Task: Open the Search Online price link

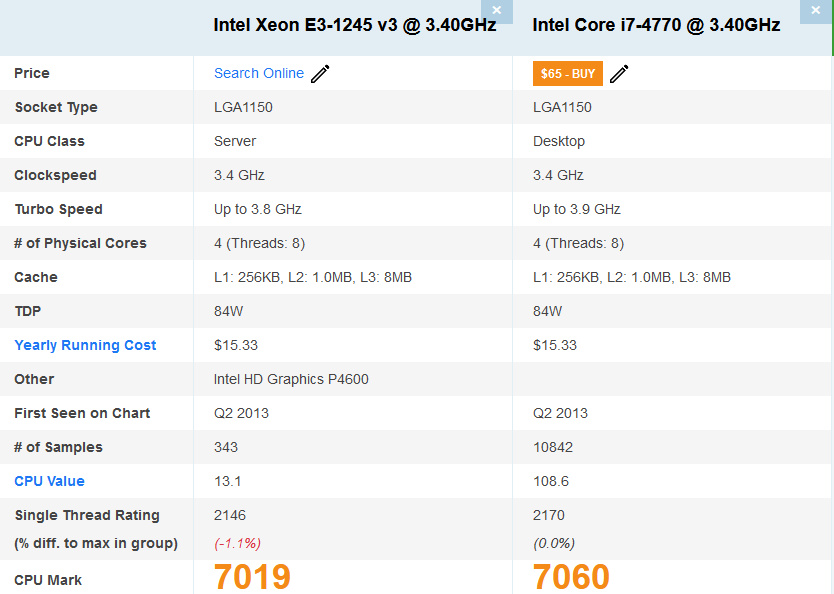Action: pos(259,73)
